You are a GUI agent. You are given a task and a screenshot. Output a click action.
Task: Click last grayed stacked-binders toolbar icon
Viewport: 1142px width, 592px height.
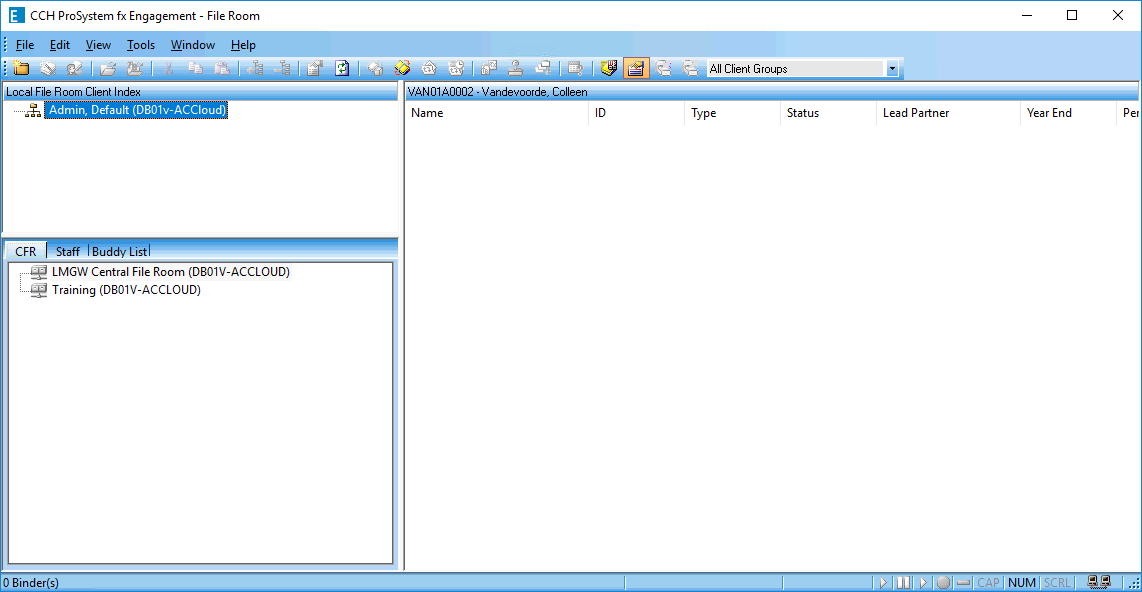click(x=690, y=68)
